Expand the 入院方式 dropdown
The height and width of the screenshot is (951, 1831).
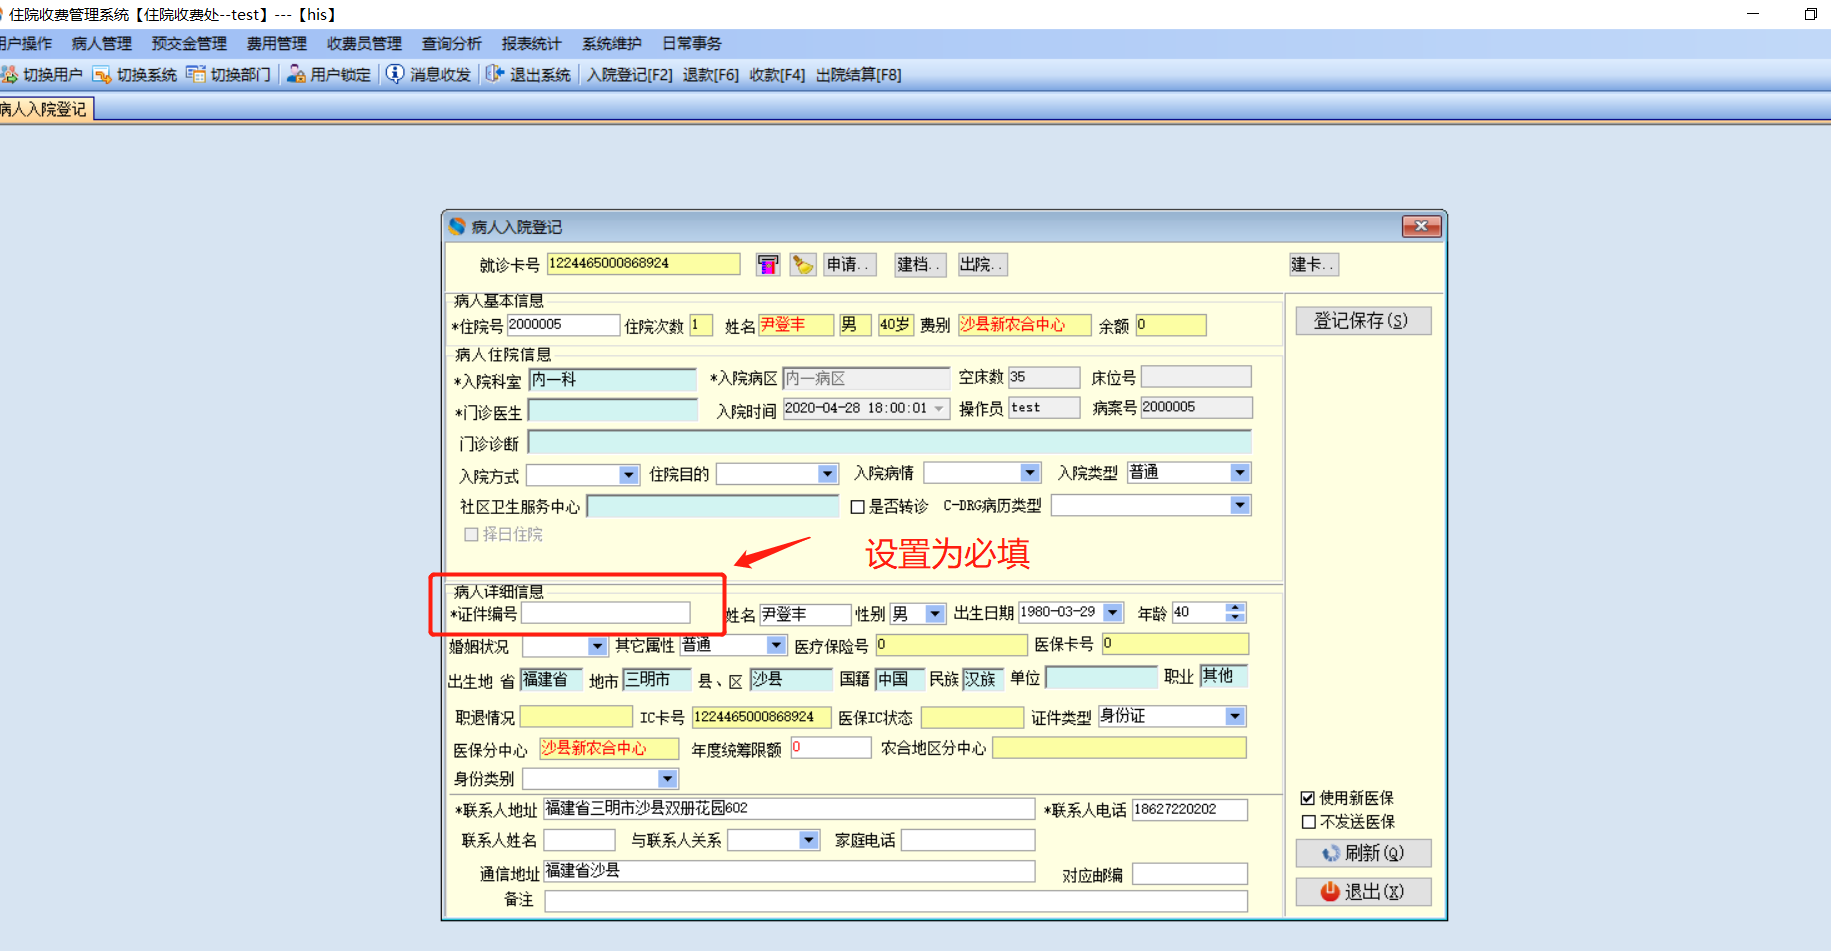click(x=629, y=474)
